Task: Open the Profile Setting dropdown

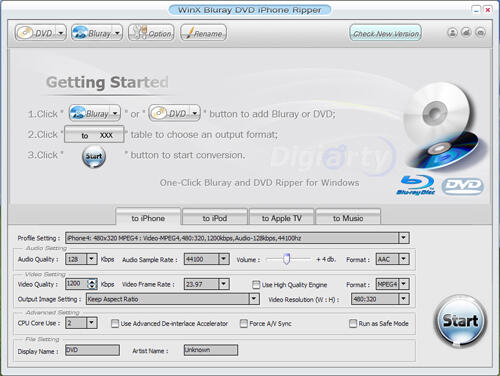Action: click(404, 238)
